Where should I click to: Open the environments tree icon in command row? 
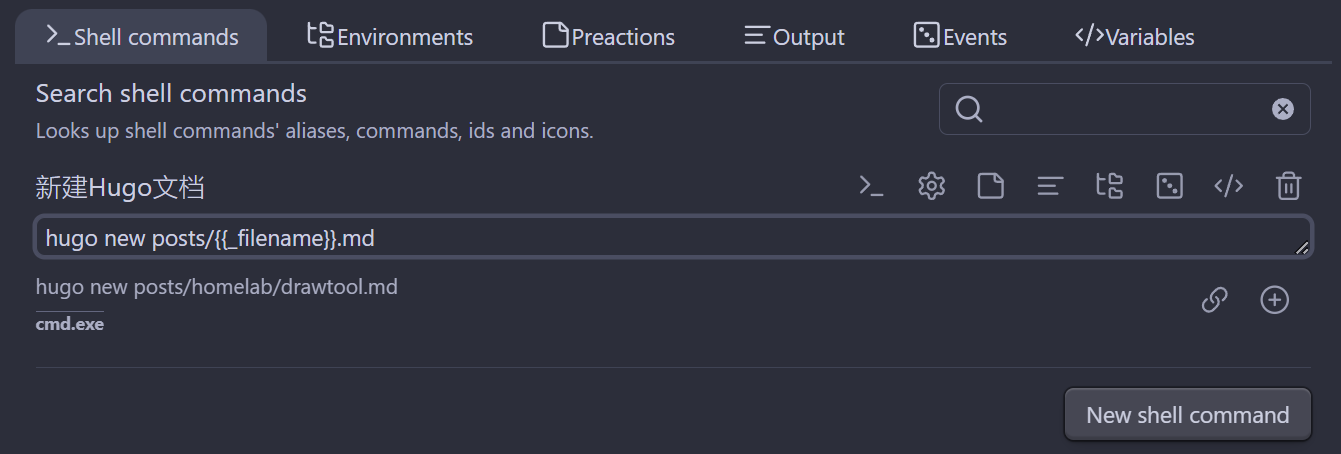[x=1109, y=186]
